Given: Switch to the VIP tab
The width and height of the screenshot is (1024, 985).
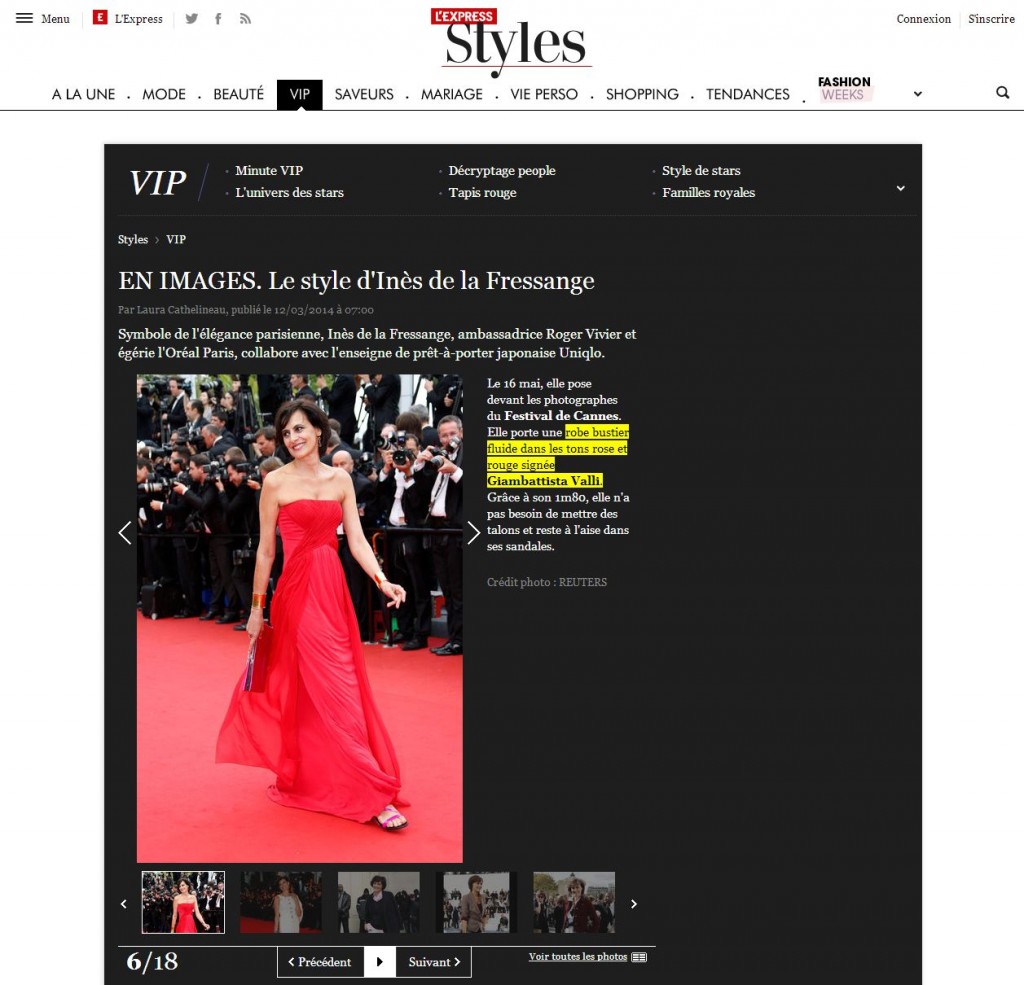Looking at the screenshot, I should point(299,94).
